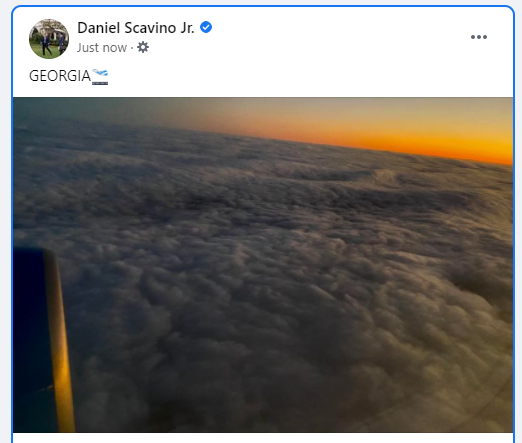Click the airplane emoji after GEORGIA
The image size is (522, 443).
pyautogui.click(x=100, y=77)
